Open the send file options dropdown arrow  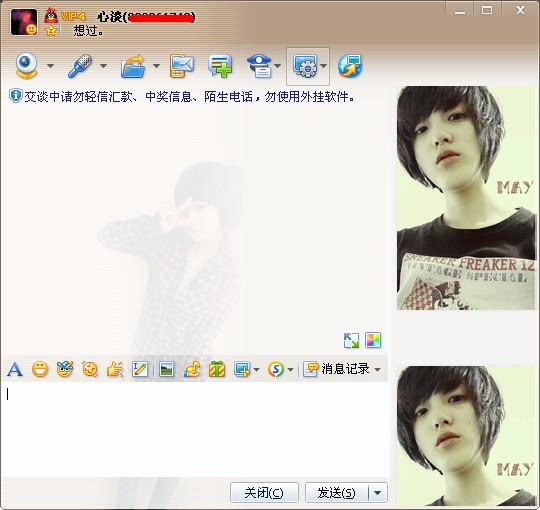[156, 66]
